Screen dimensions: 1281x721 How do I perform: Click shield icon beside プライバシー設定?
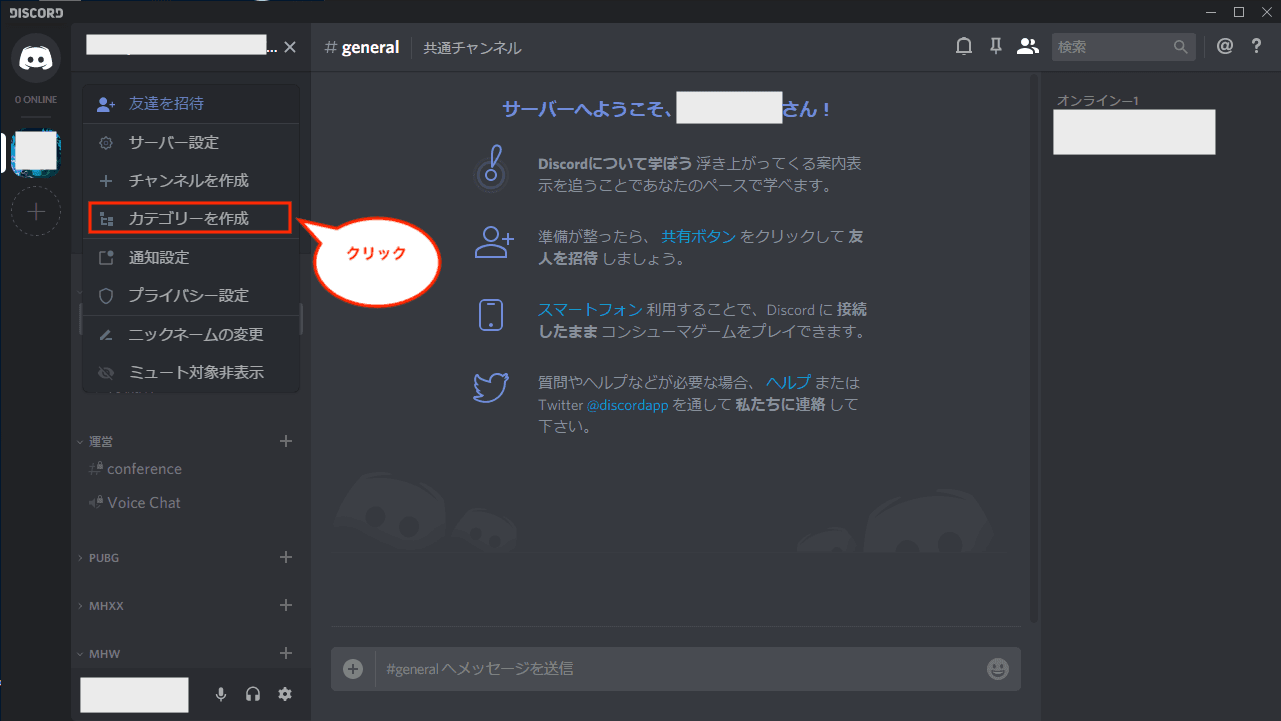click(106, 296)
